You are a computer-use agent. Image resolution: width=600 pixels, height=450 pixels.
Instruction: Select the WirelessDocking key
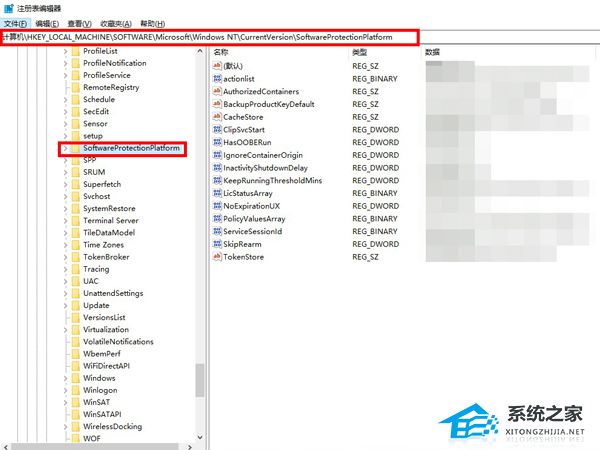coord(112,427)
